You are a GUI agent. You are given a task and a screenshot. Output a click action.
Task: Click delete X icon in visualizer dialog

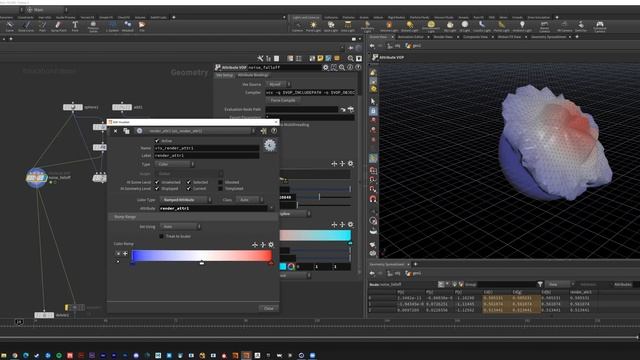click(x=116, y=131)
